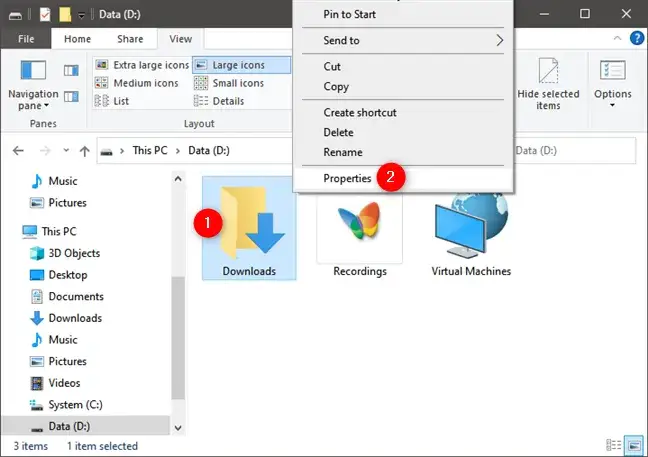This screenshot has height=457, width=648.
Task: Click the navigation pane scrollbar thumb
Action: coord(178,338)
